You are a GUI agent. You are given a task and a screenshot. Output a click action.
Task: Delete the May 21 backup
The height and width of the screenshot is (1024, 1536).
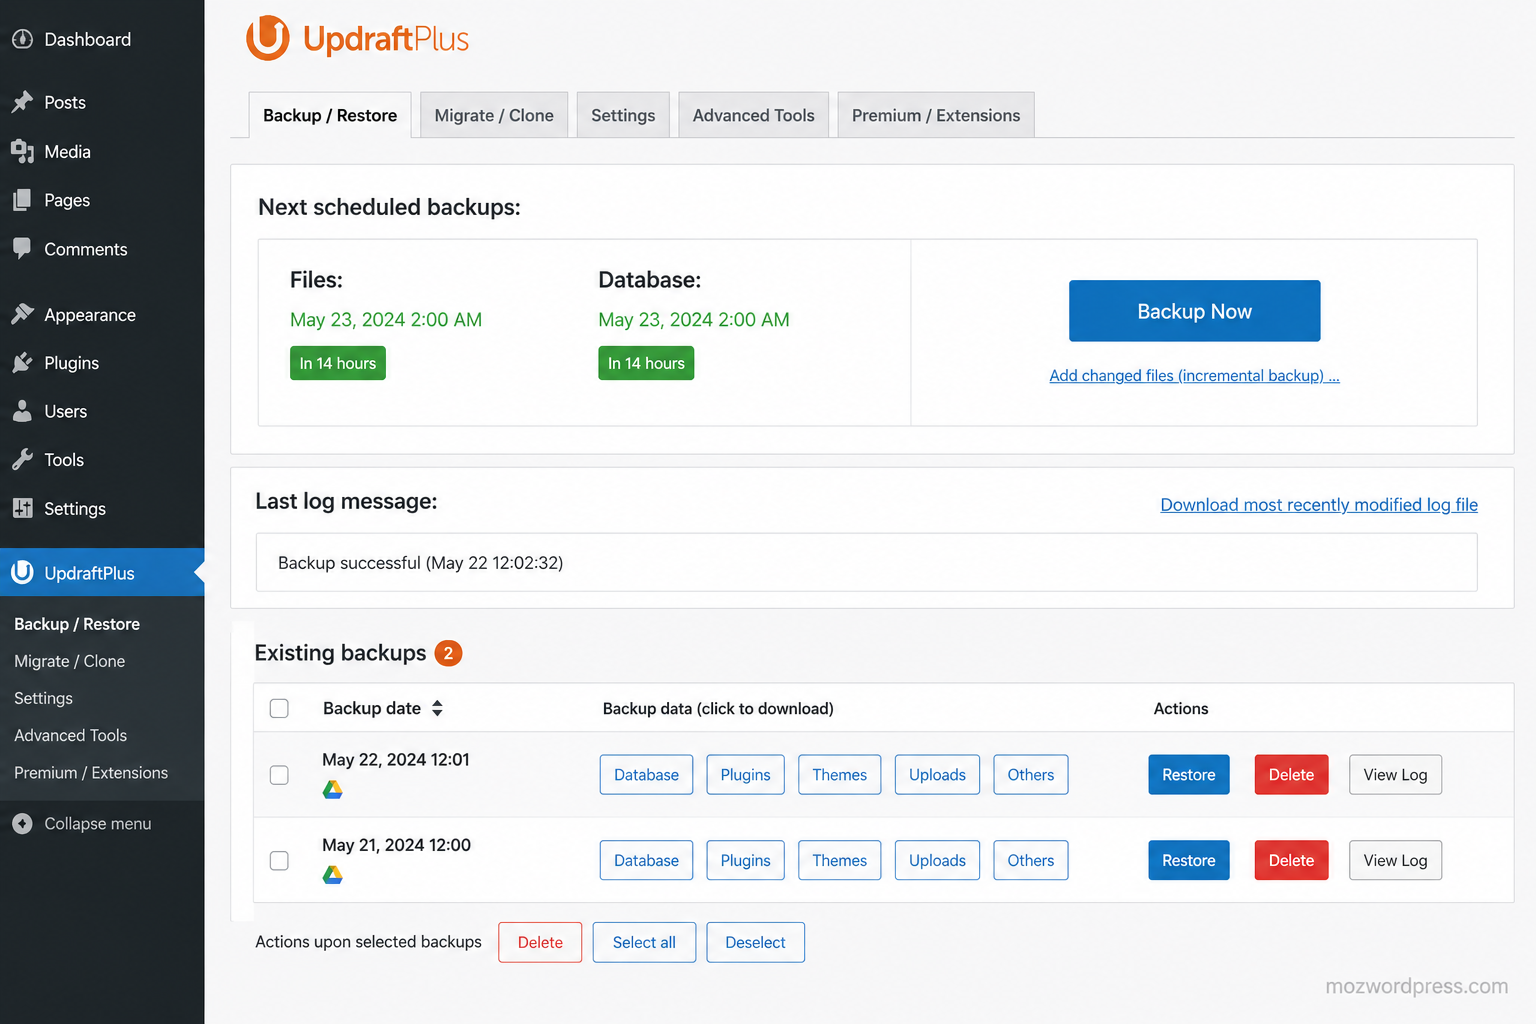pos(1291,860)
